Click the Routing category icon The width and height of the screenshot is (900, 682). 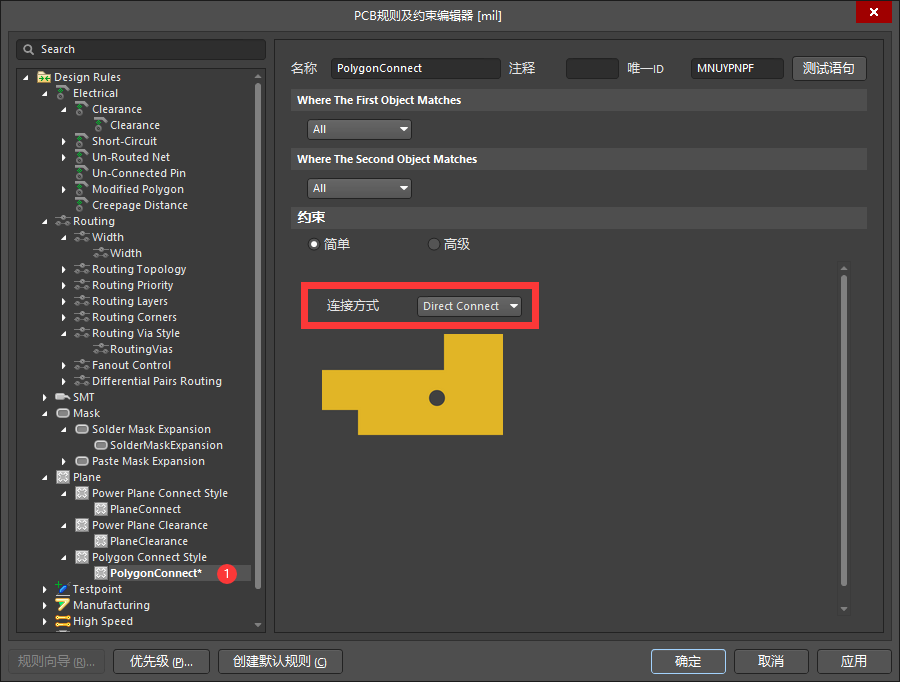pos(63,221)
